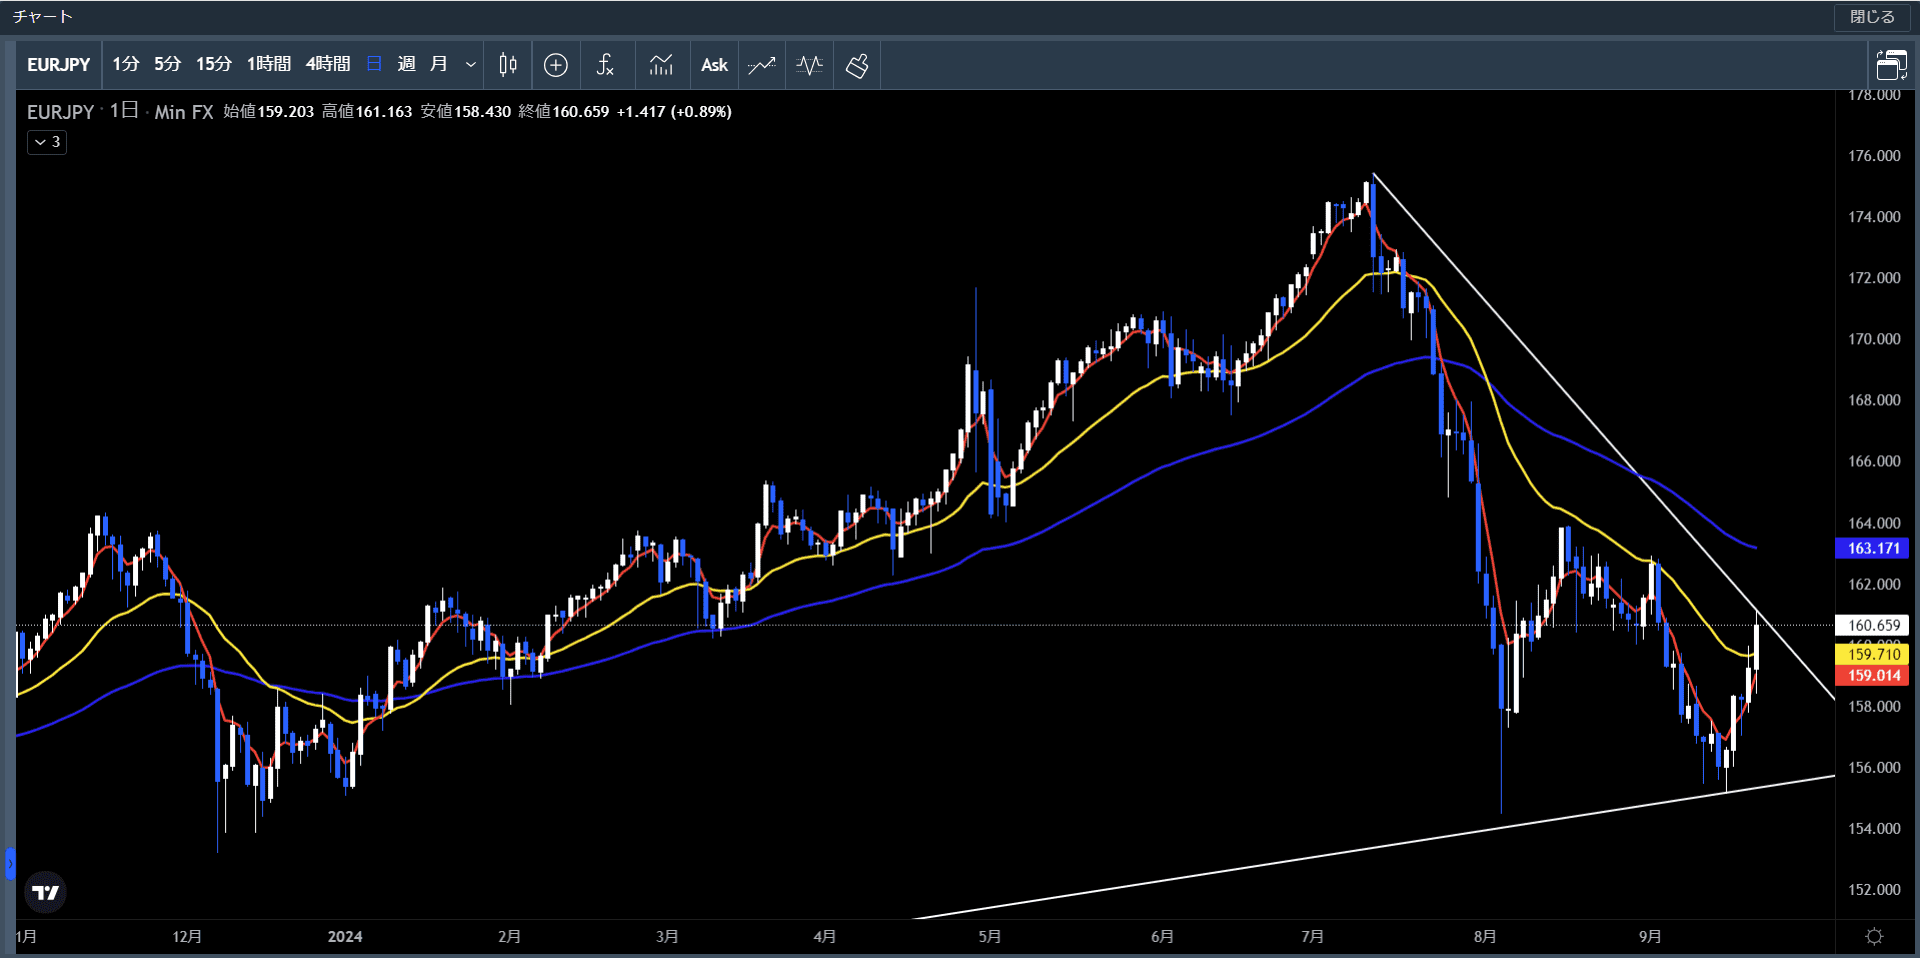Switch to weekly 週 timeframe
This screenshot has width=1920, height=958.
pos(406,64)
